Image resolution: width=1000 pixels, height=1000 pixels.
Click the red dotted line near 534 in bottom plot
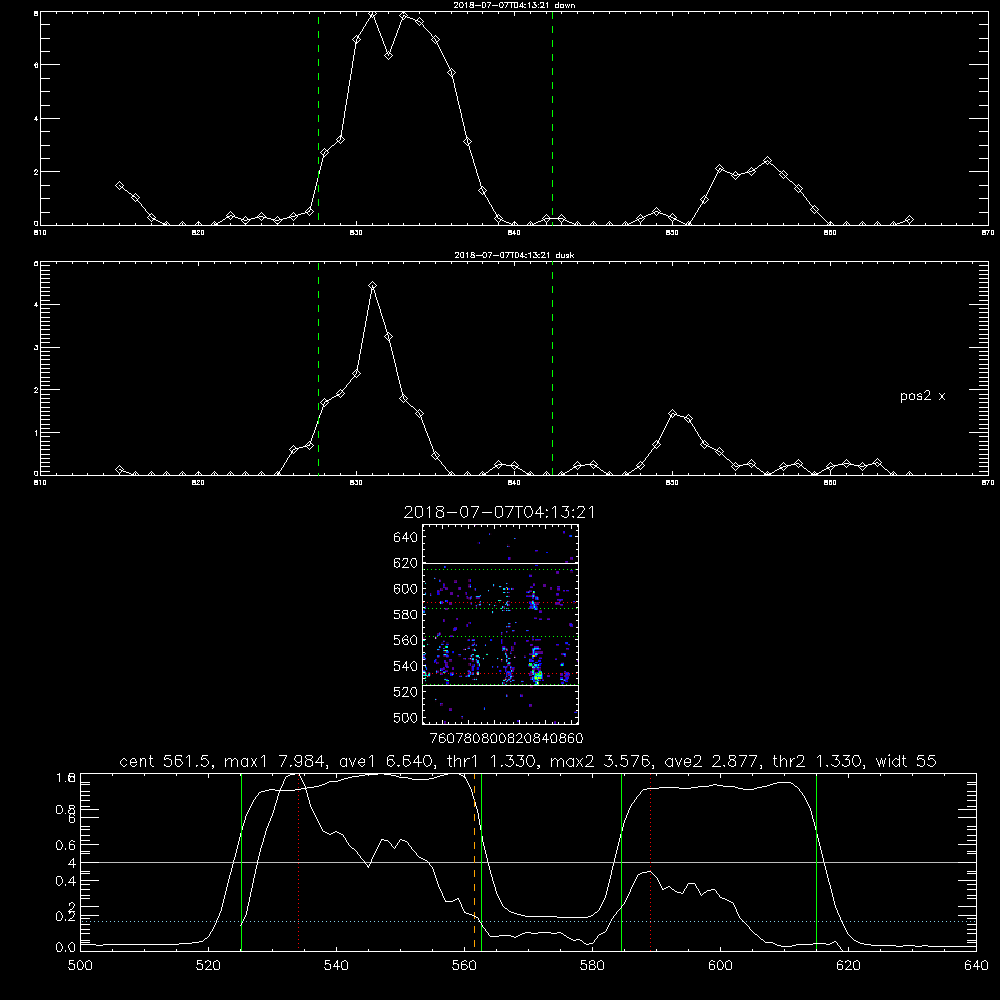[x=298, y=862]
